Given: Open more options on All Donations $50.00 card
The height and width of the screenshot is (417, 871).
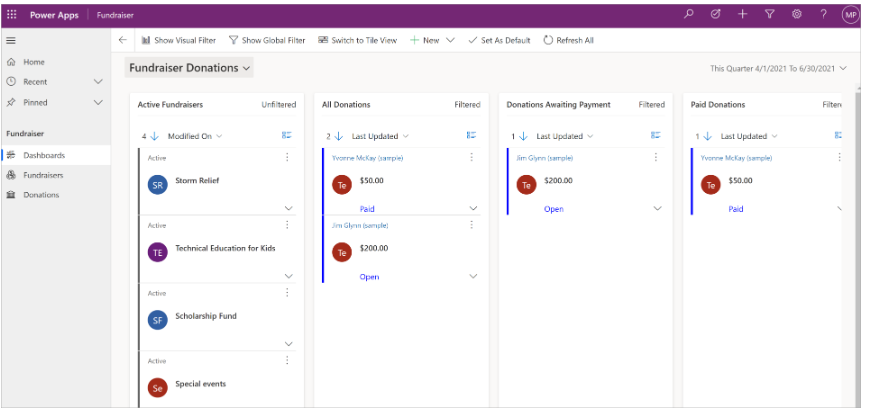Looking at the screenshot, I should (x=472, y=158).
